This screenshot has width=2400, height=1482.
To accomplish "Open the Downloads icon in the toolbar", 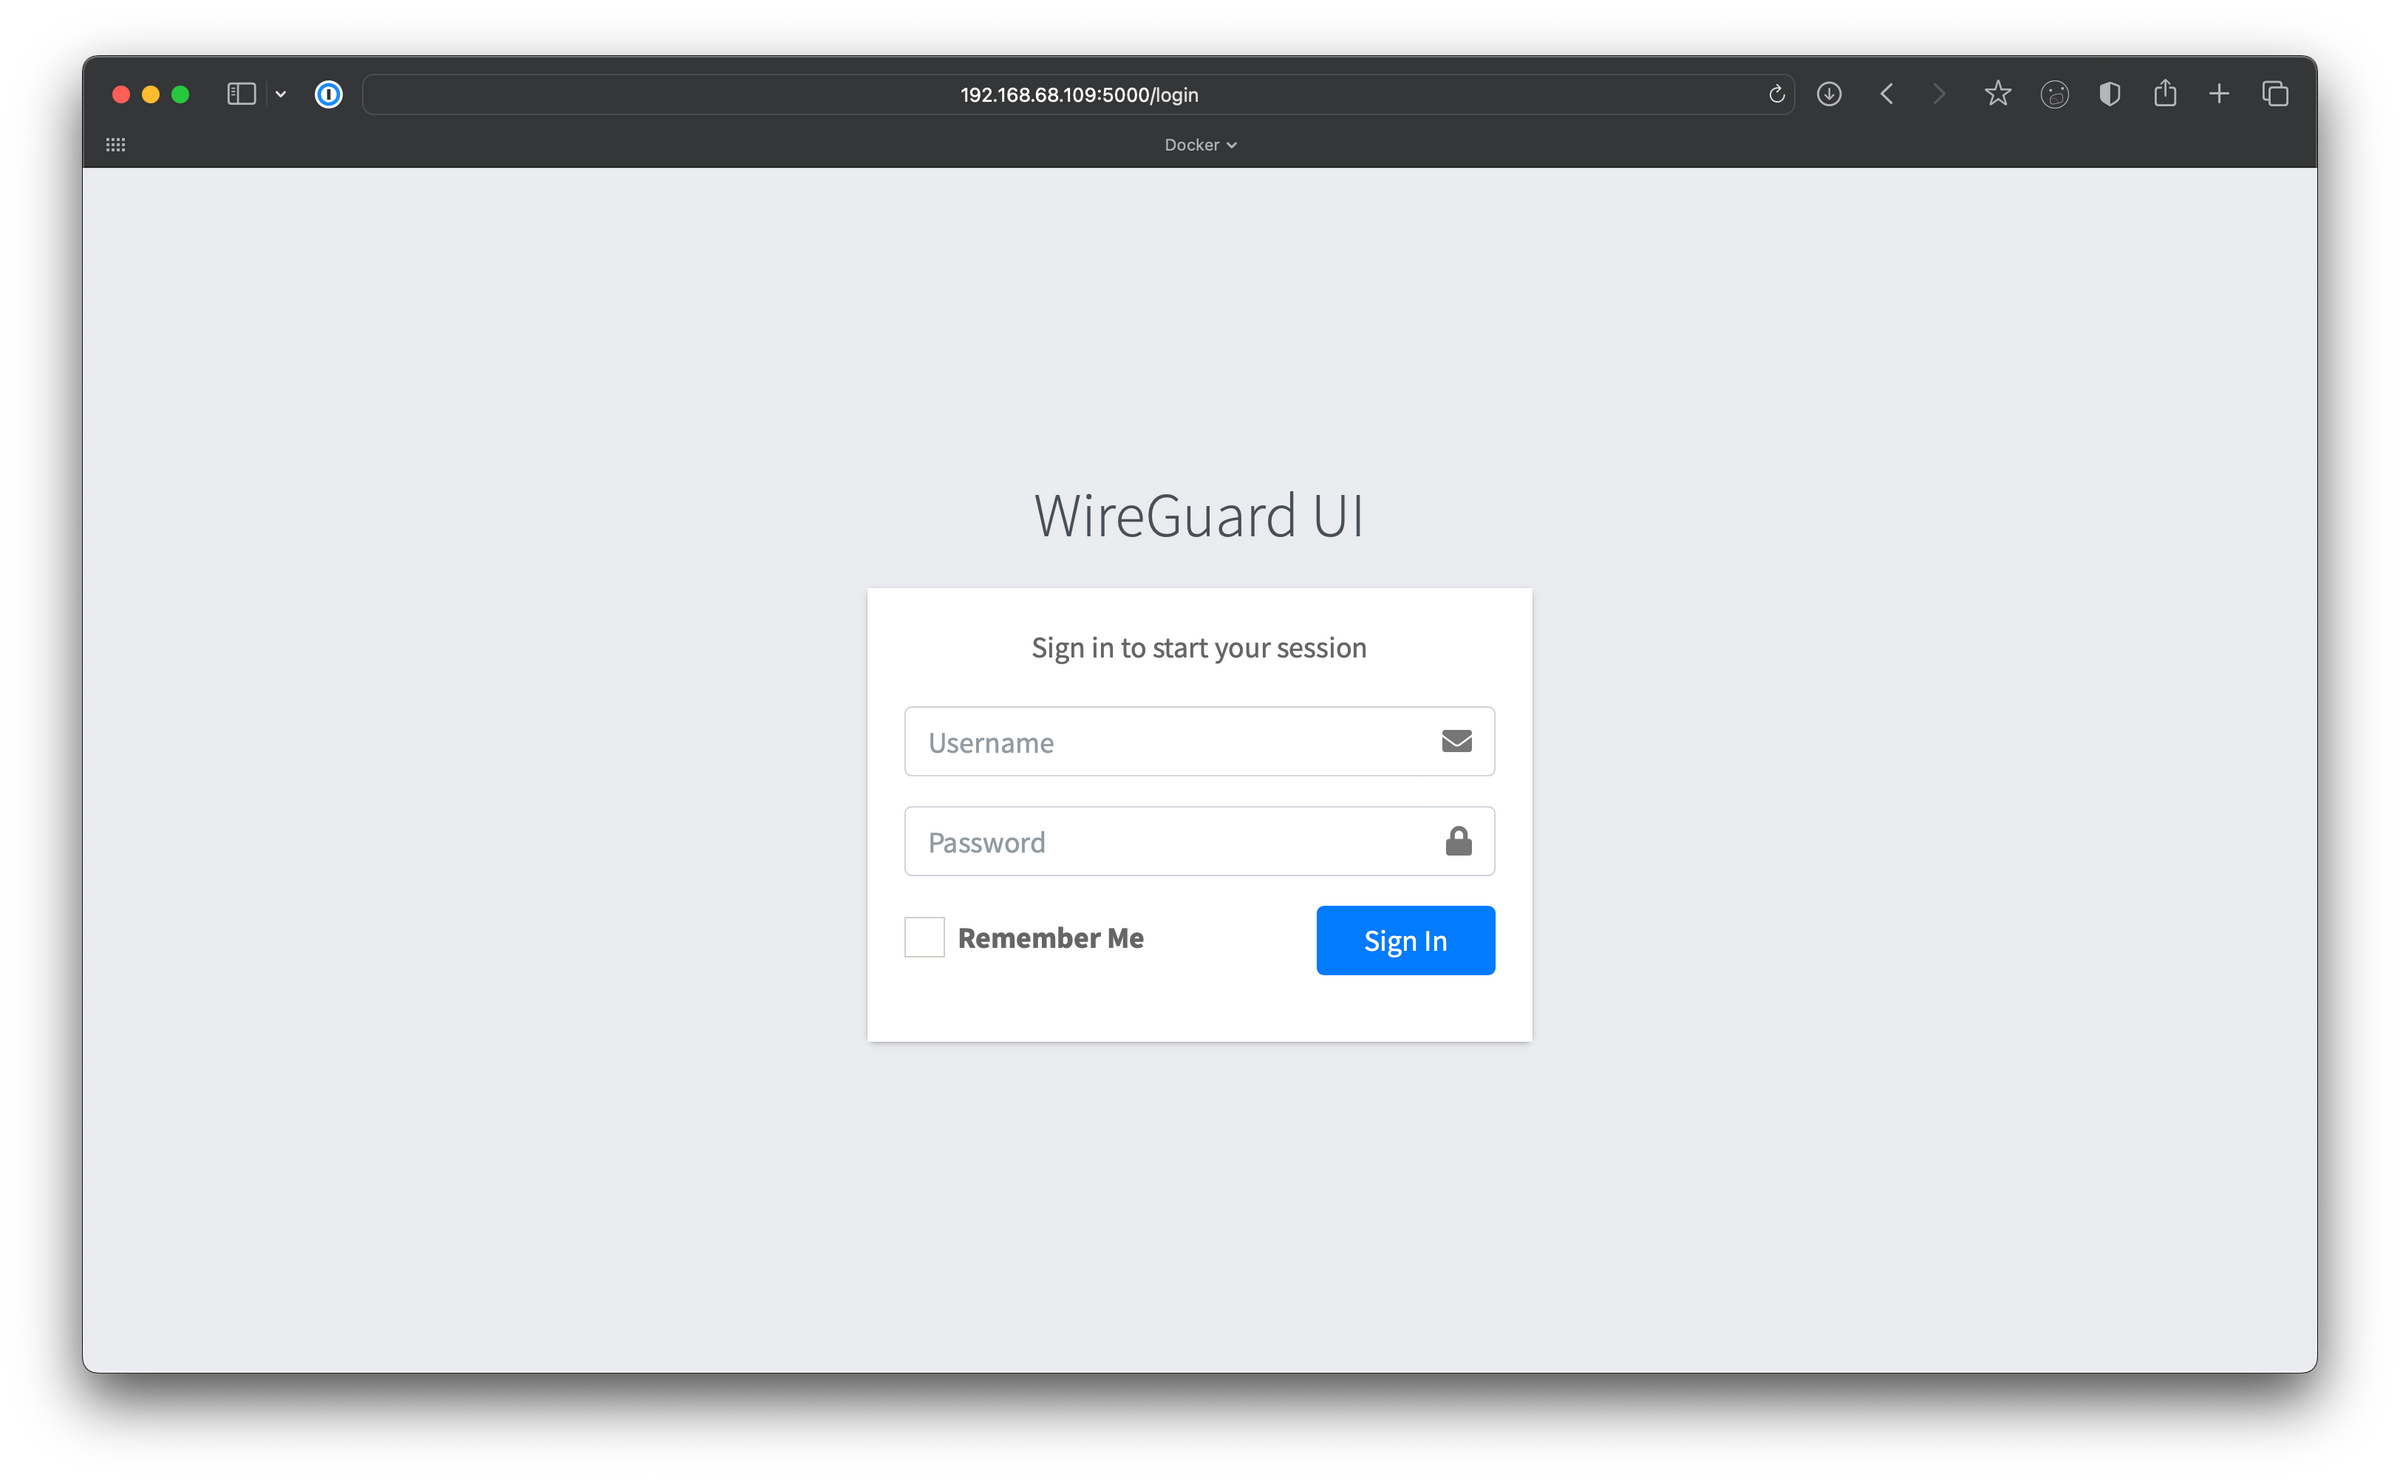I will [x=1830, y=93].
